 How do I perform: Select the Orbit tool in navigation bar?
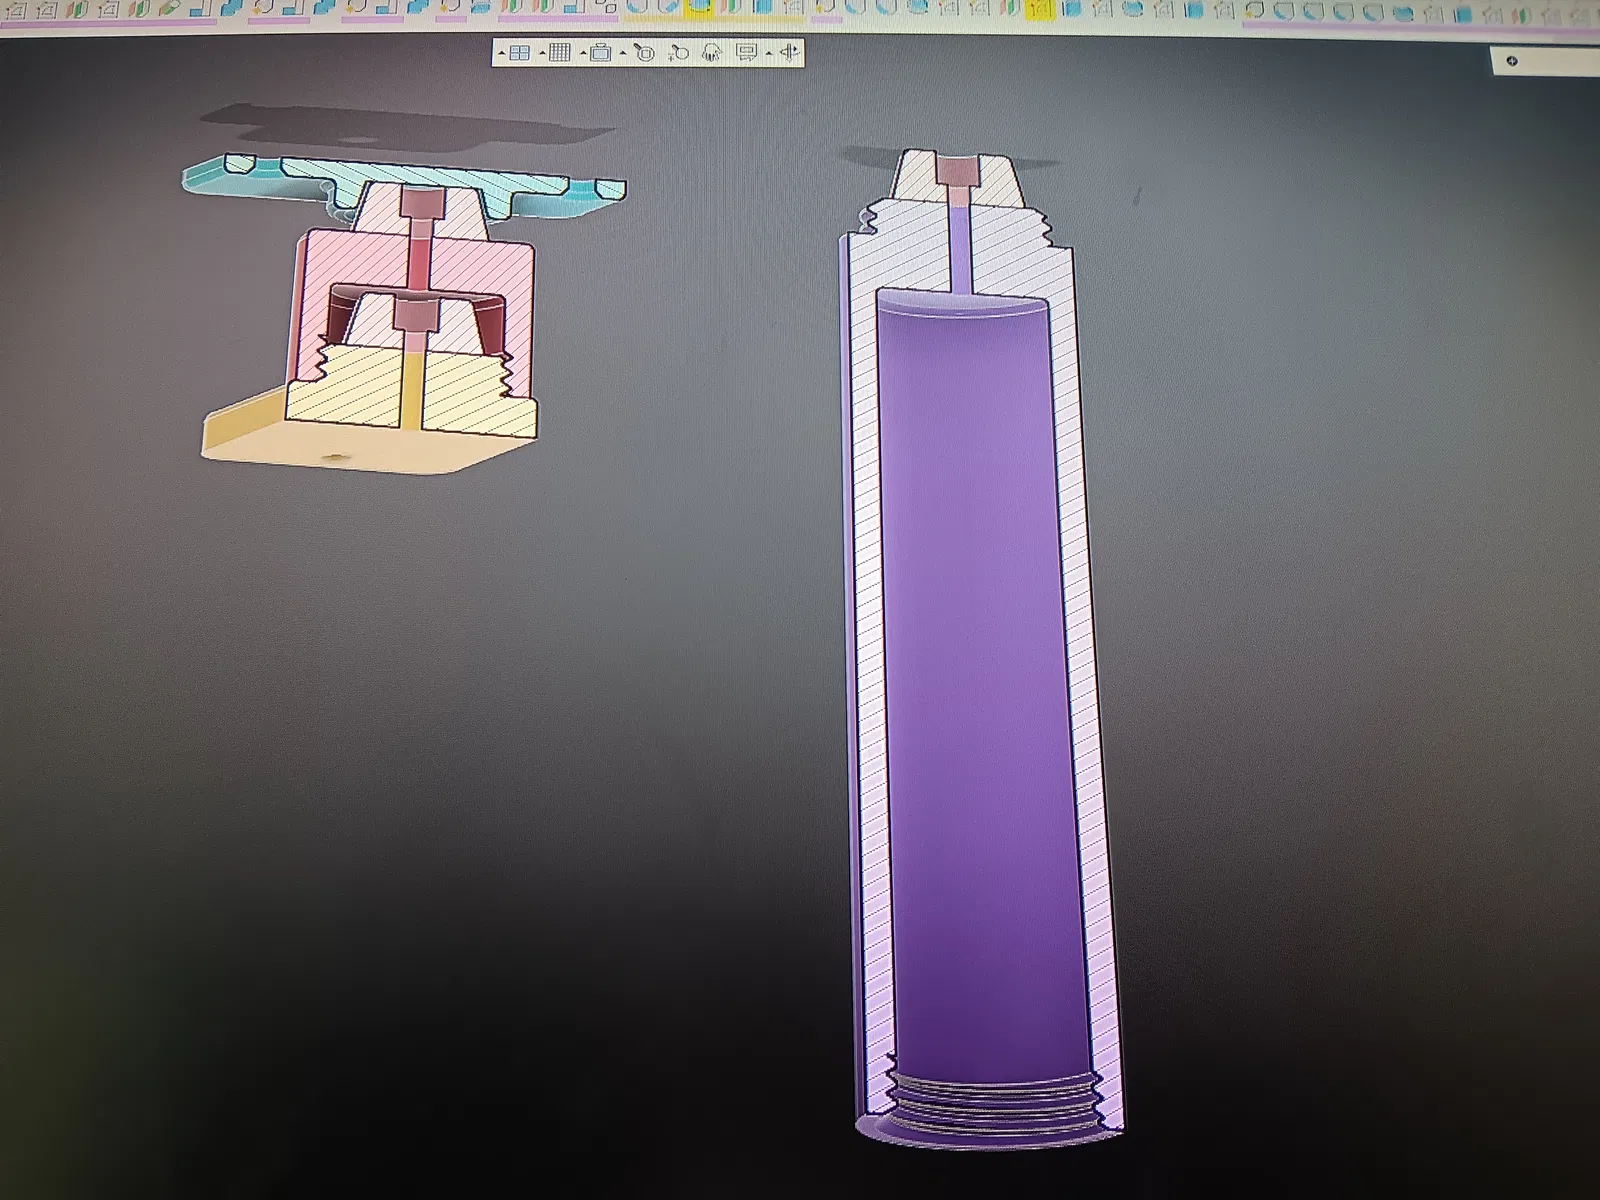[x=790, y=53]
